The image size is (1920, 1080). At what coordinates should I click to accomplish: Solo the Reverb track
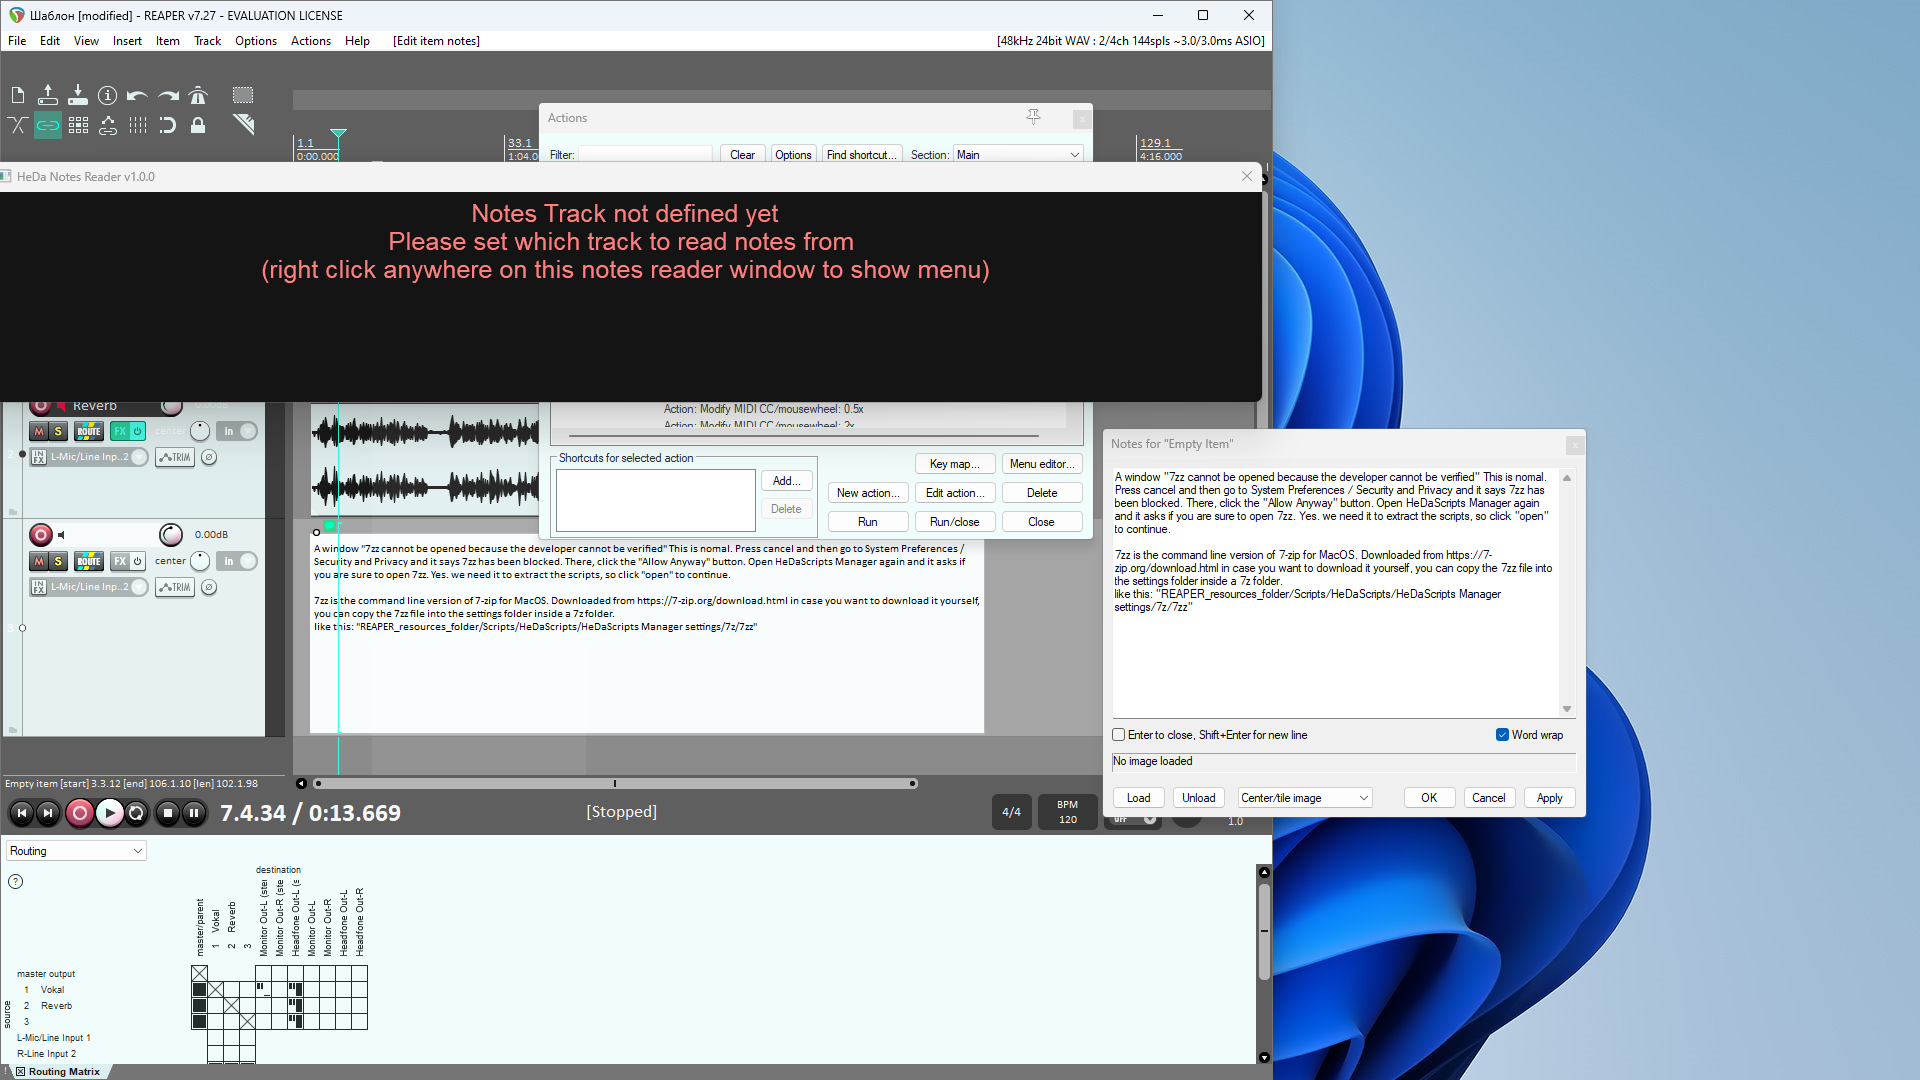58,432
